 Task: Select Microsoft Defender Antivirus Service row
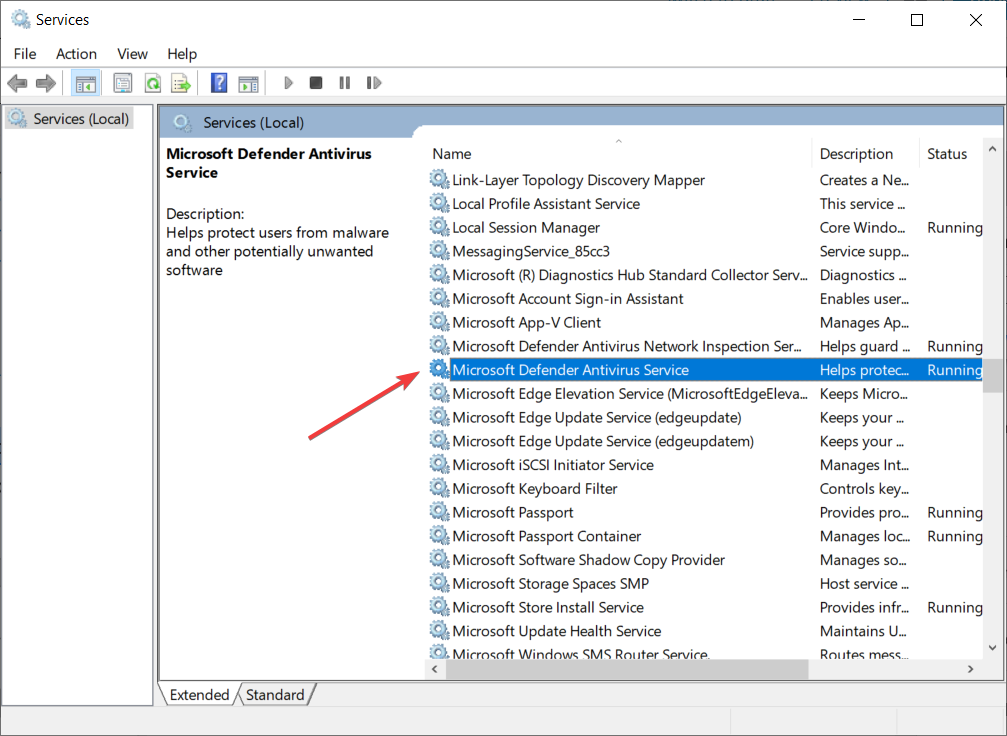tap(705, 371)
